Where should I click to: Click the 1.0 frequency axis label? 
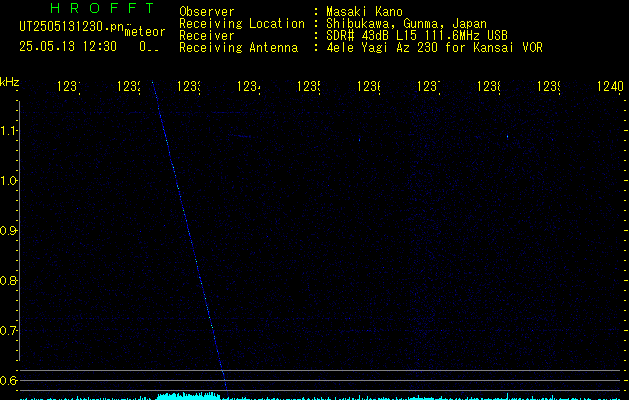tap(8, 181)
